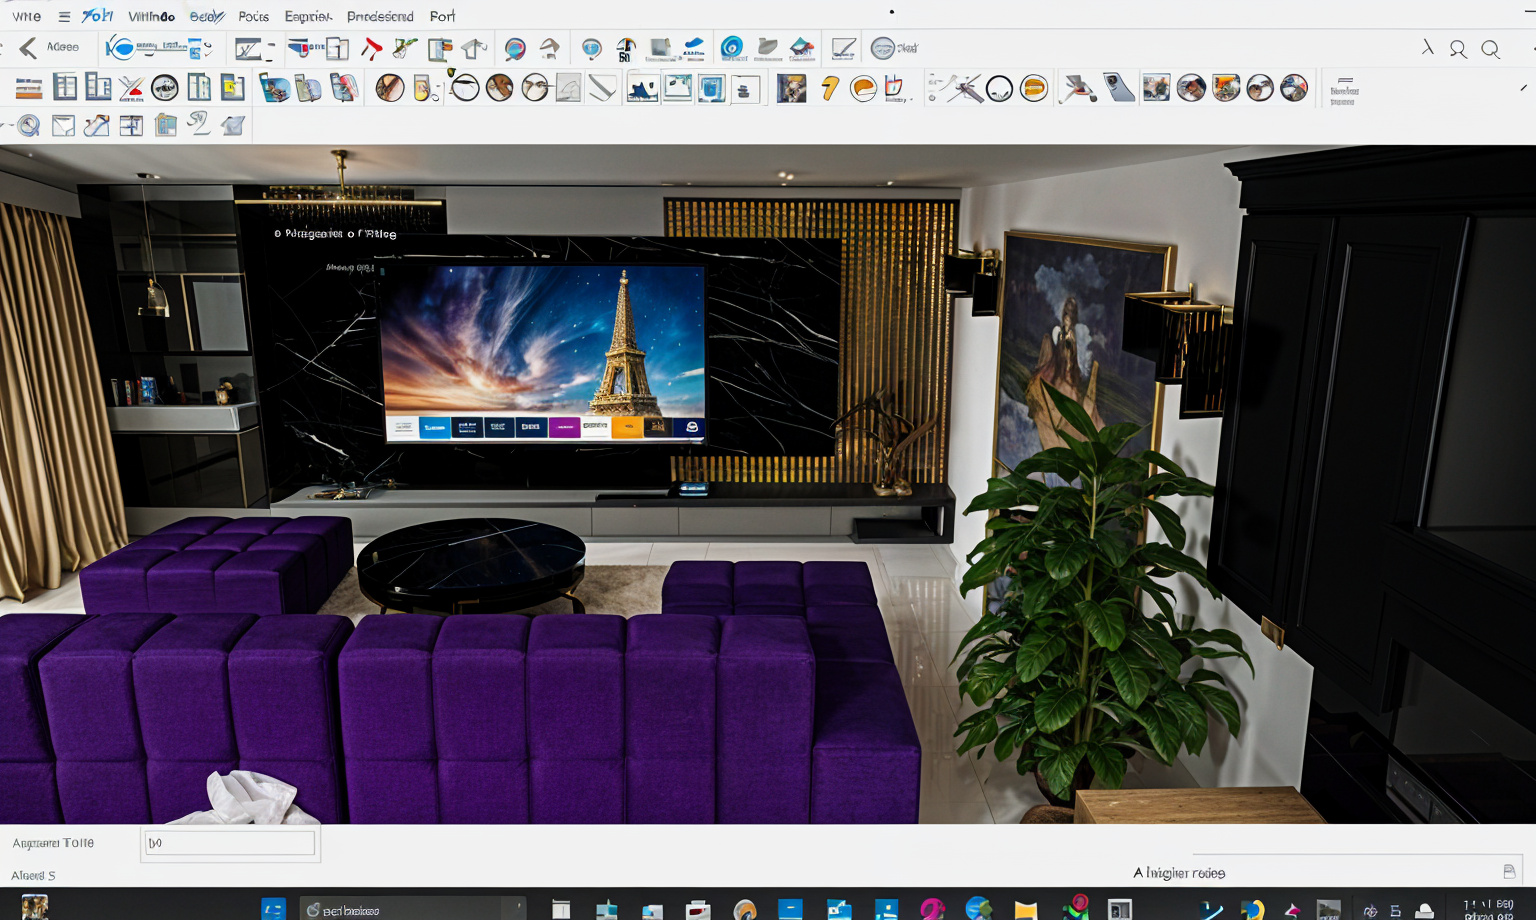Expand the chevron at toolbar's far right

1523,88
